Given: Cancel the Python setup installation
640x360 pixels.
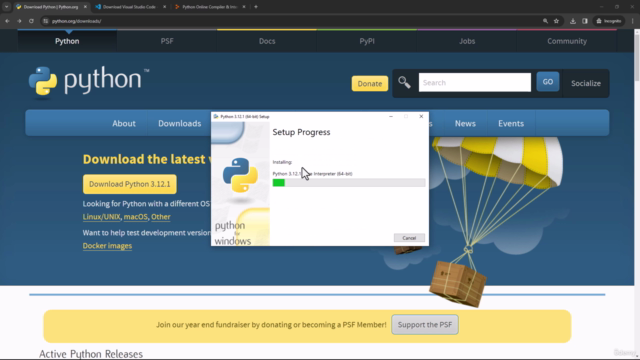Looking at the screenshot, I should point(409,238).
